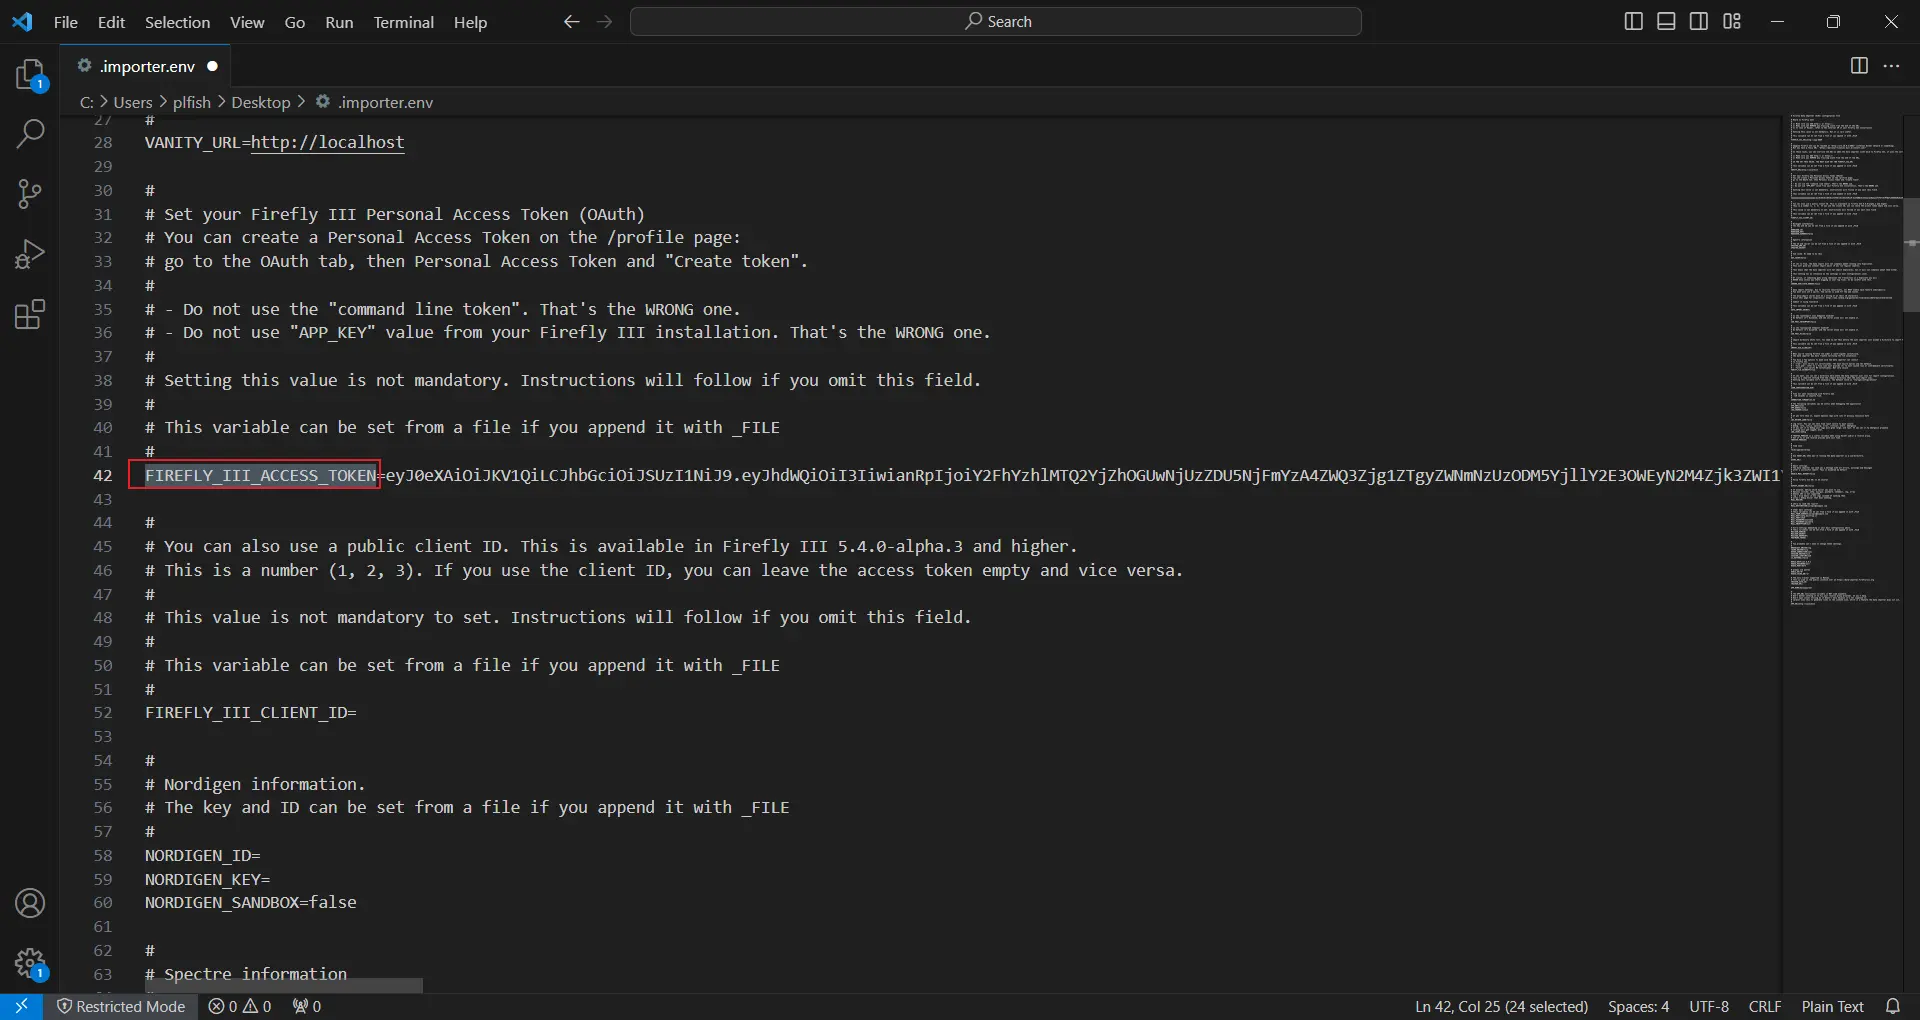Click on NORDIGEN_KEY= line
The image size is (1920, 1020).
point(207,879)
